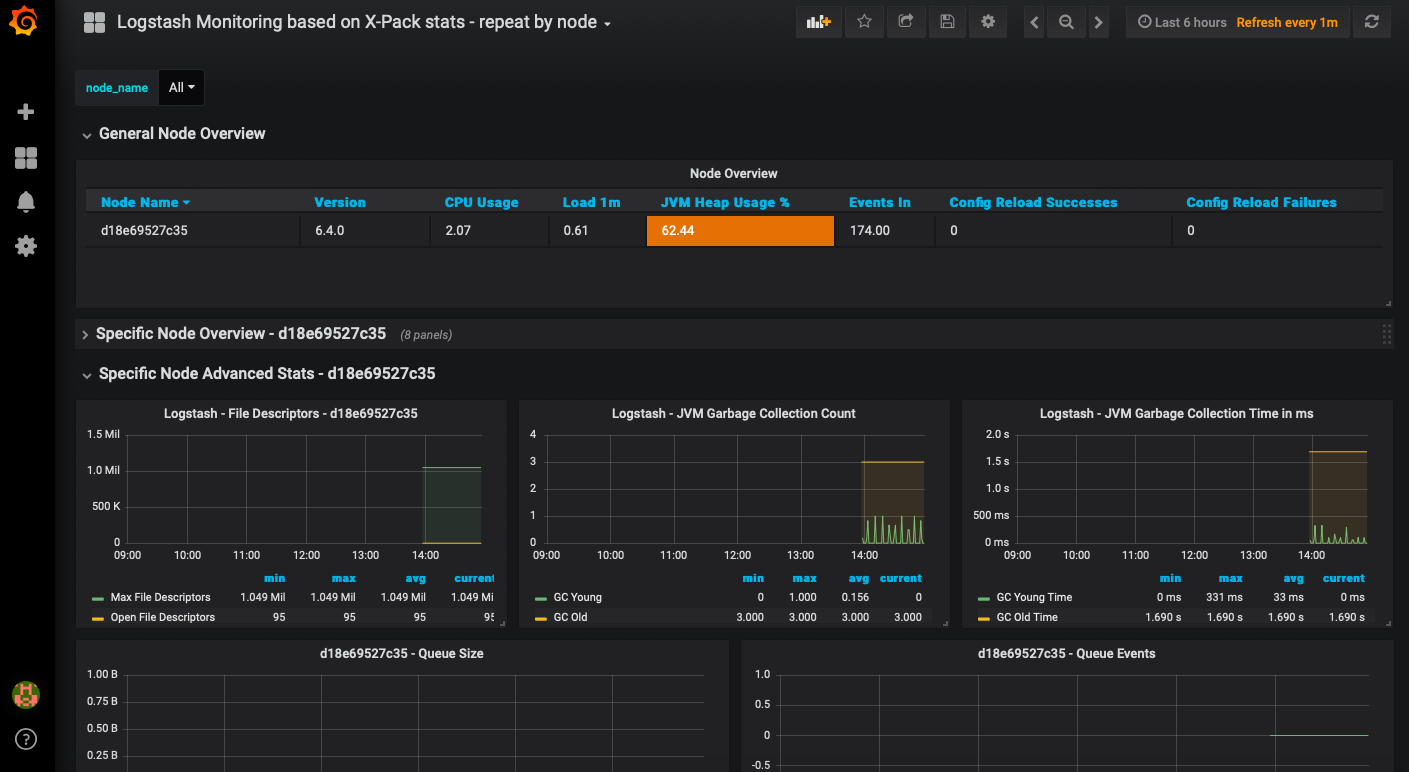This screenshot has height=772, width=1409.
Task: Open the node_name All dropdown
Action: click(x=181, y=88)
